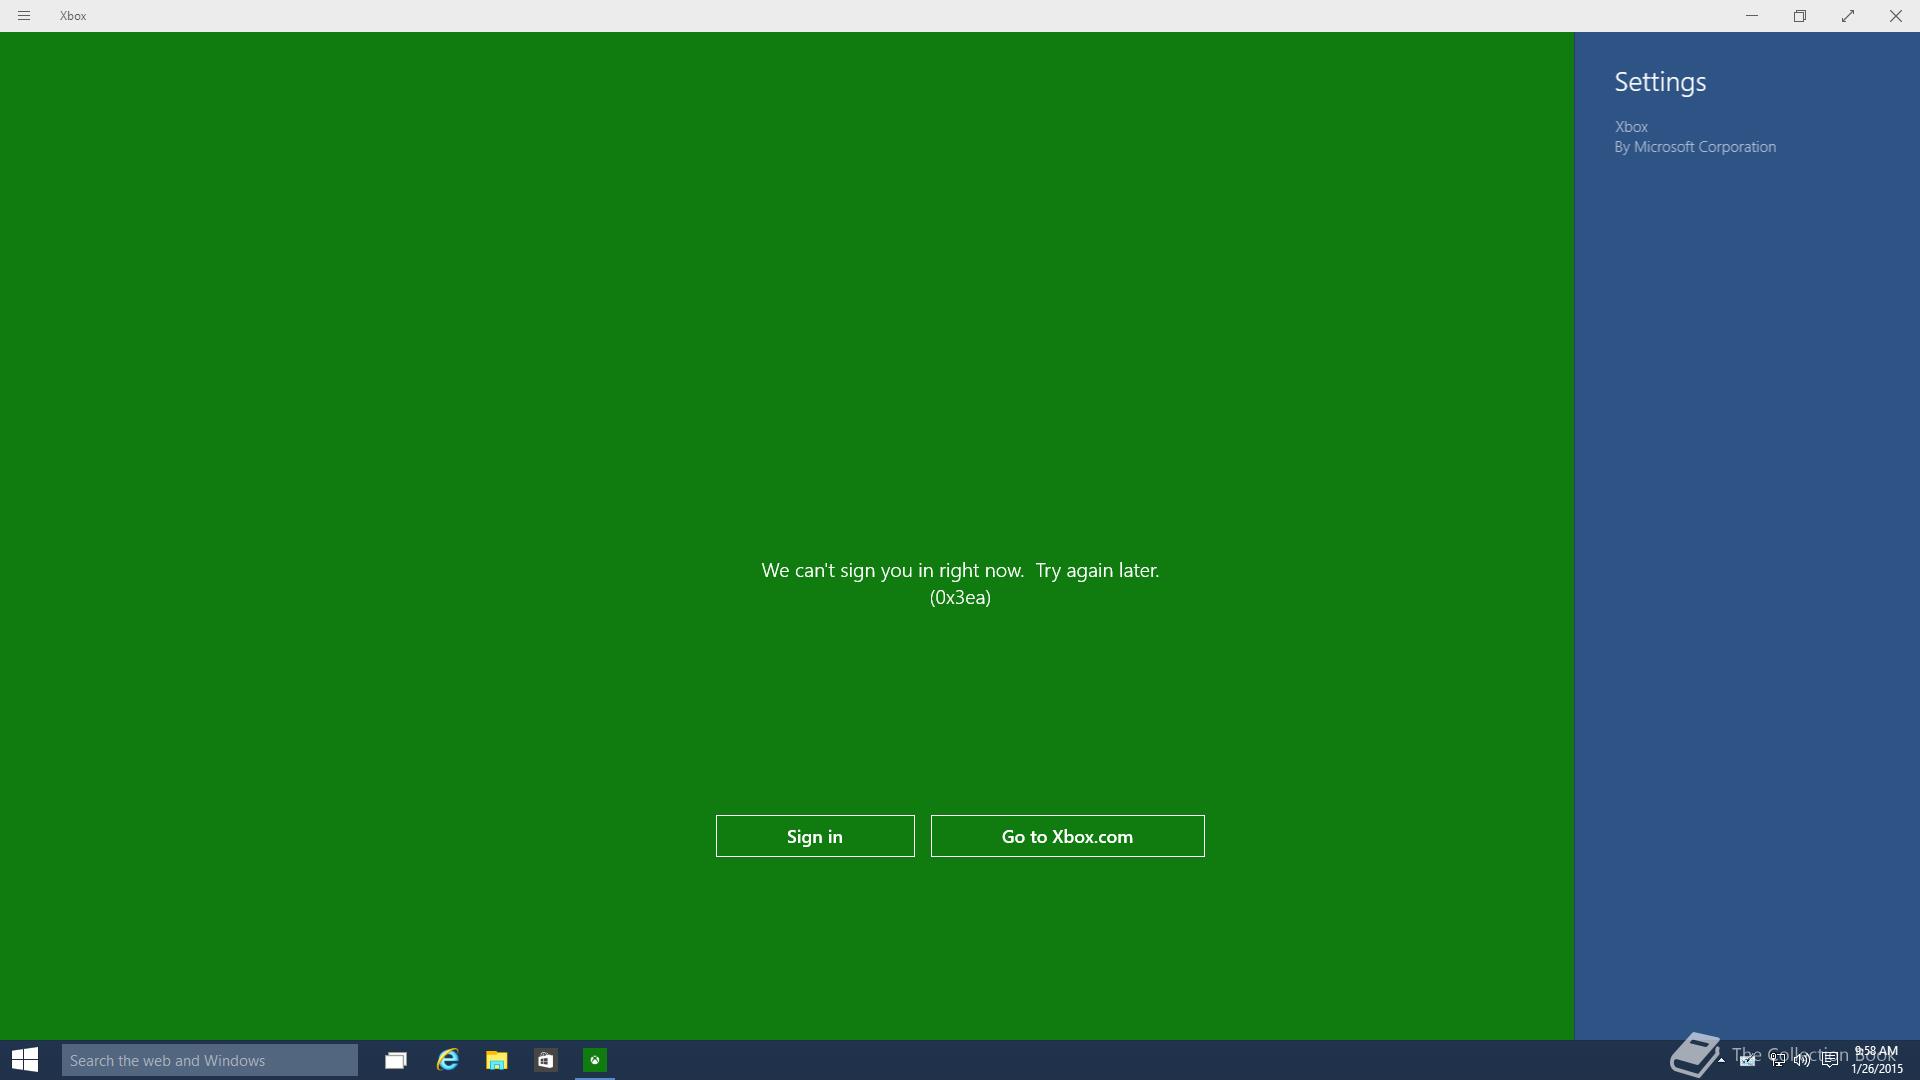Select the Xbox app taskbar icon
This screenshot has width=1920, height=1080.
pos(595,1060)
